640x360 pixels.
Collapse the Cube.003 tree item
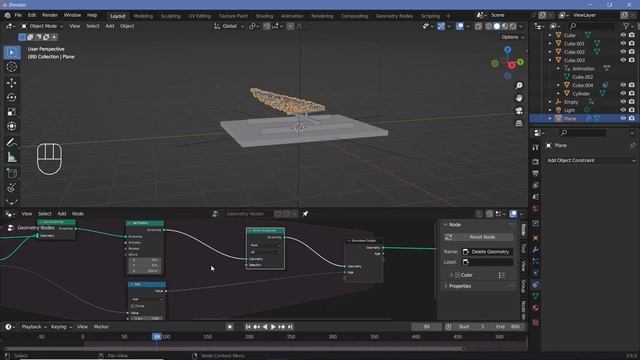click(550, 60)
